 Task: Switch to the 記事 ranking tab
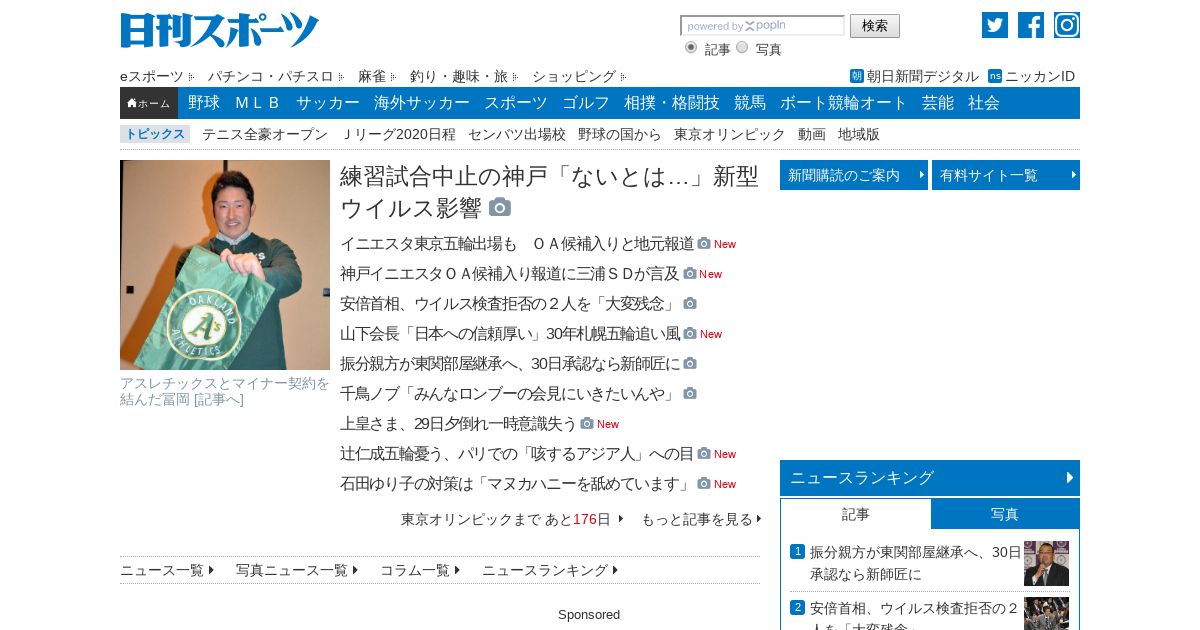point(856,514)
